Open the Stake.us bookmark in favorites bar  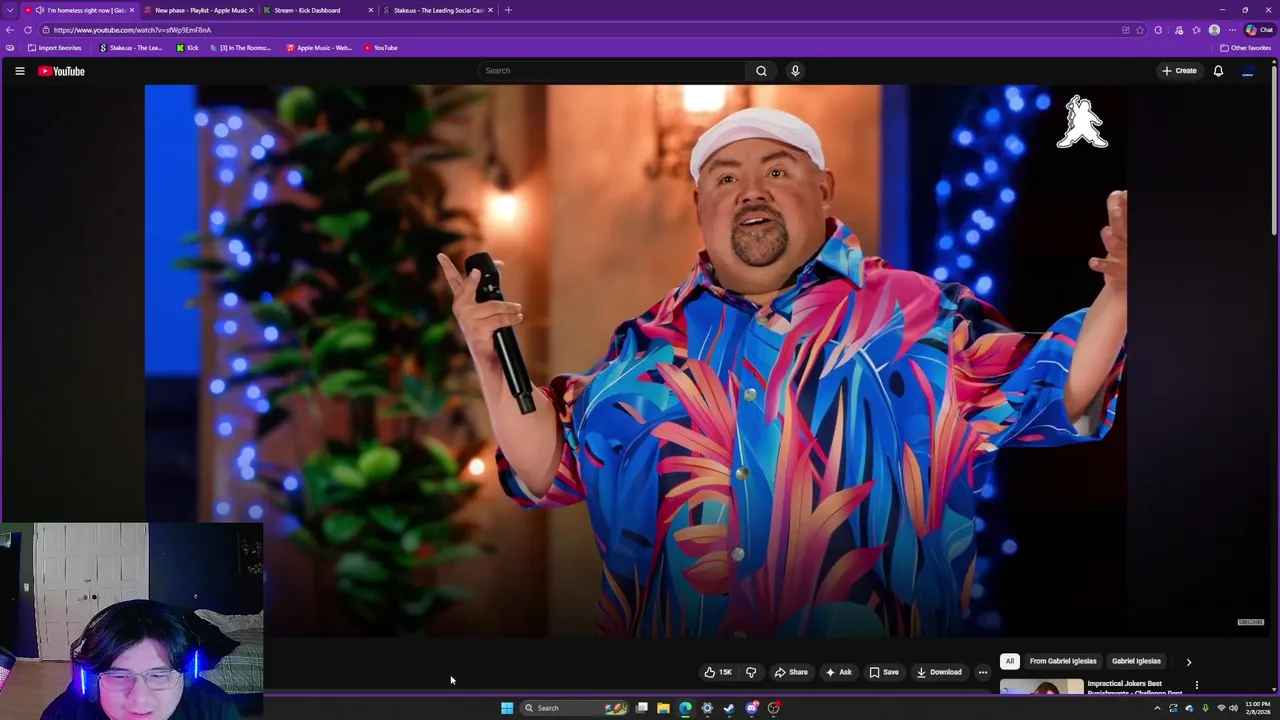[131, 48]
